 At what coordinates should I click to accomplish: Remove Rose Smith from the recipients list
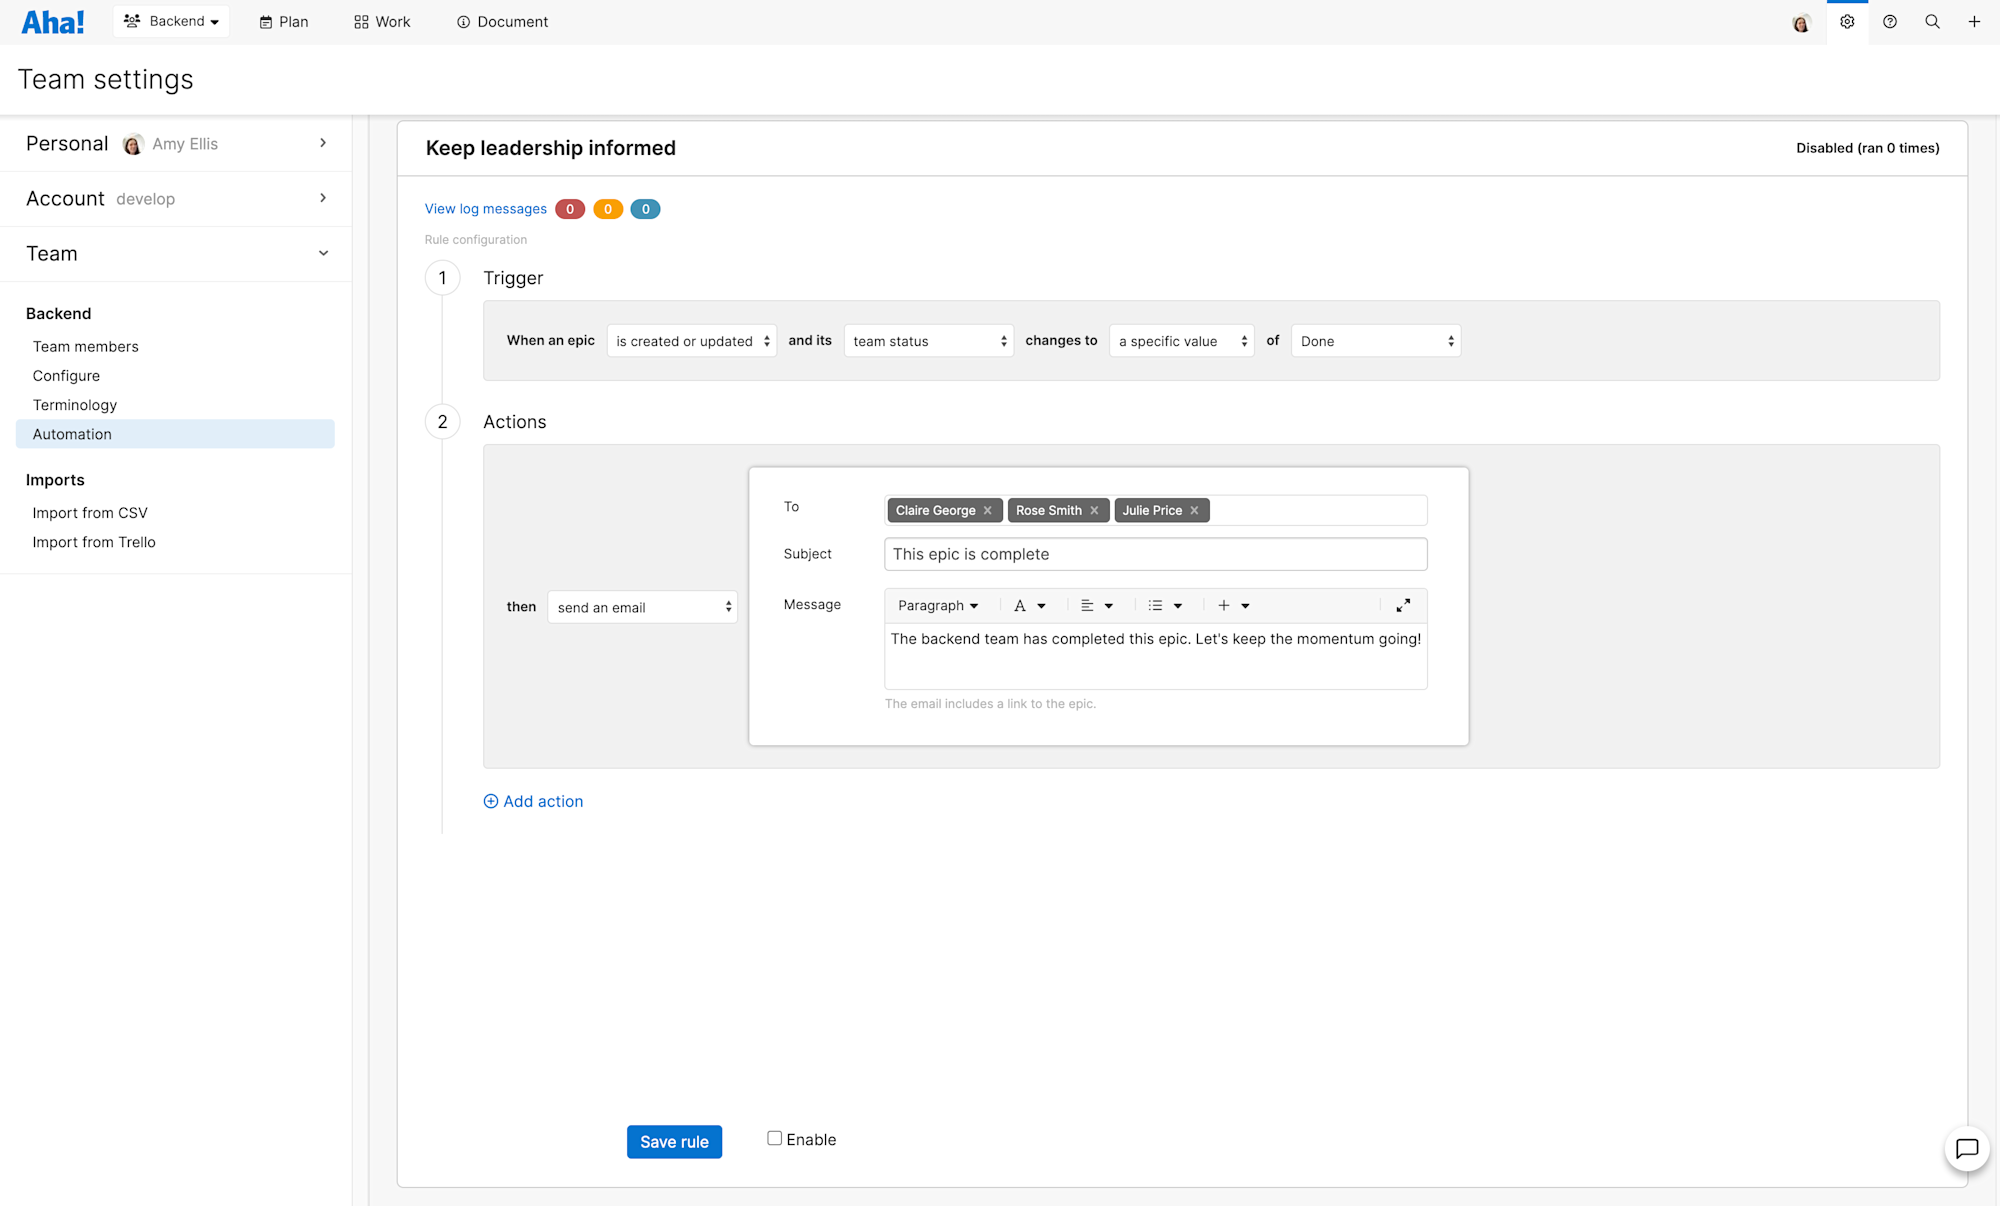pos(1094,510)
